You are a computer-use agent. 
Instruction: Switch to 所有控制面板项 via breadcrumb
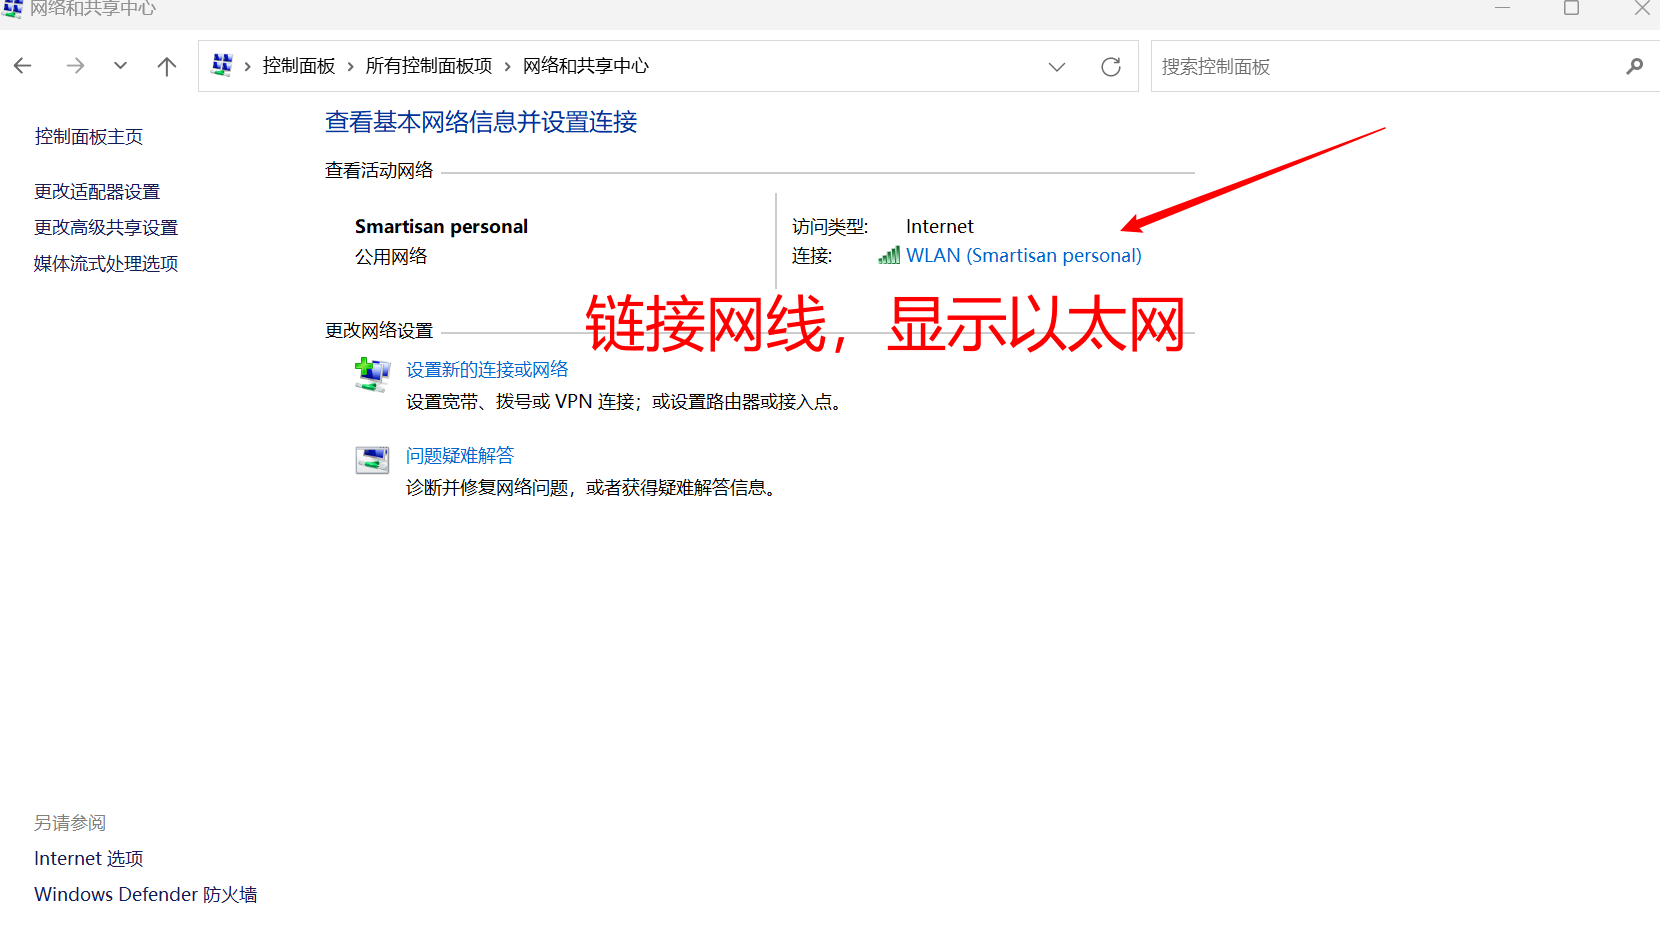[x=429, y=65]
